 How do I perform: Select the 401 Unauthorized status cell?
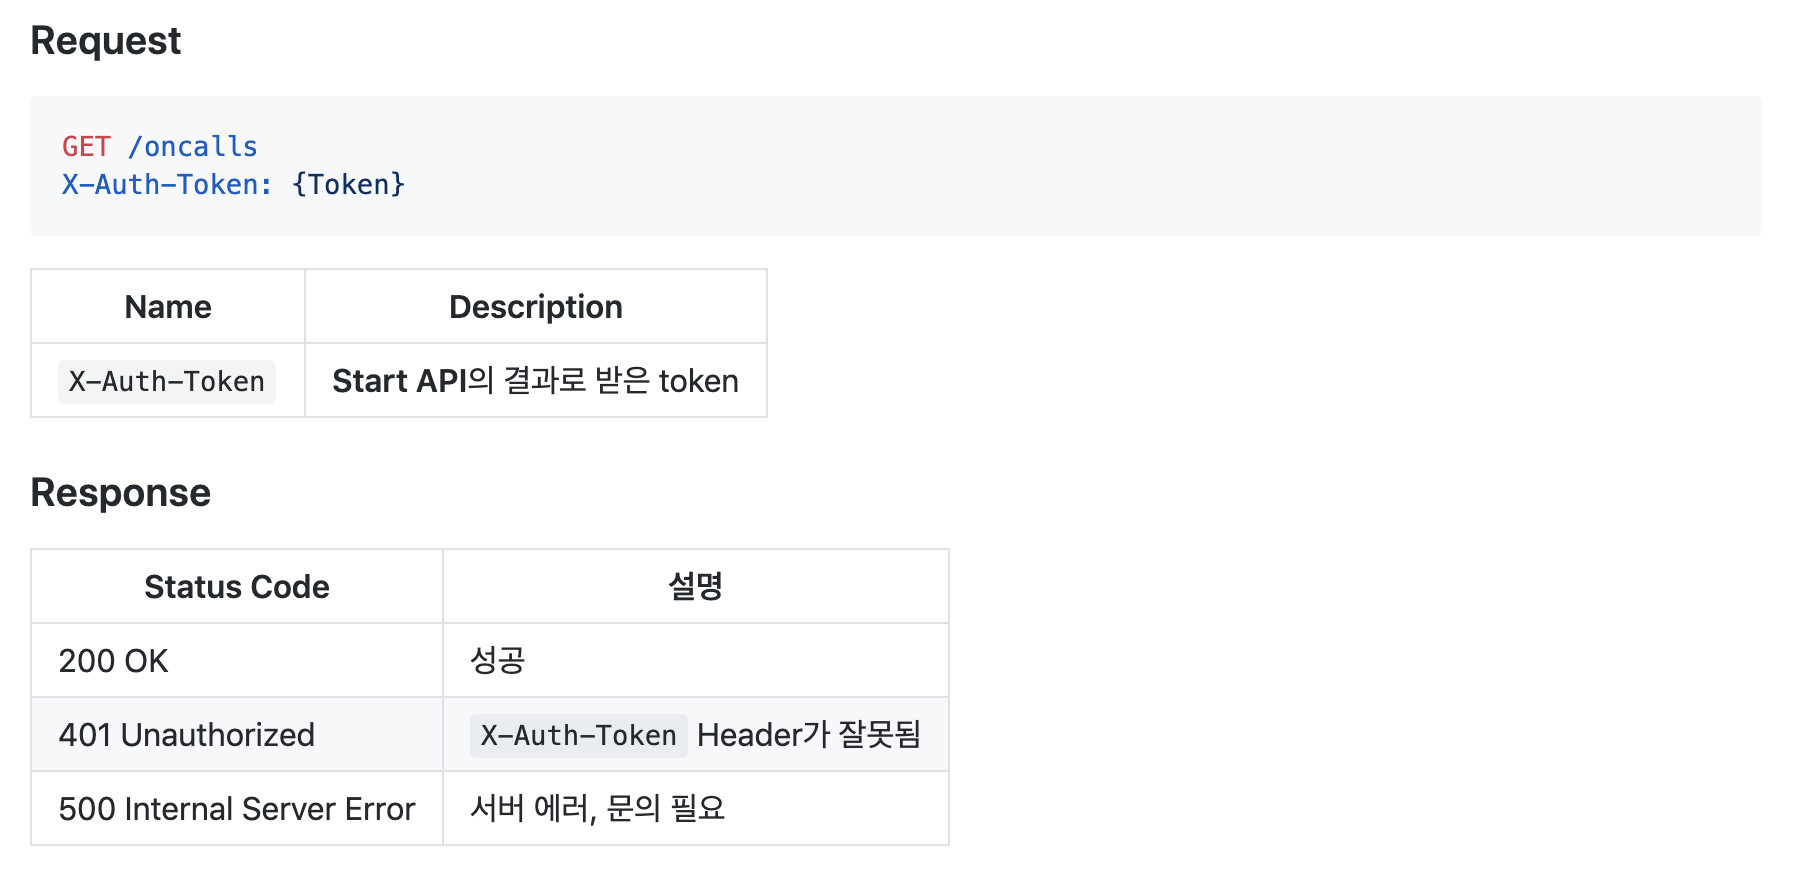tap(187, 735)
